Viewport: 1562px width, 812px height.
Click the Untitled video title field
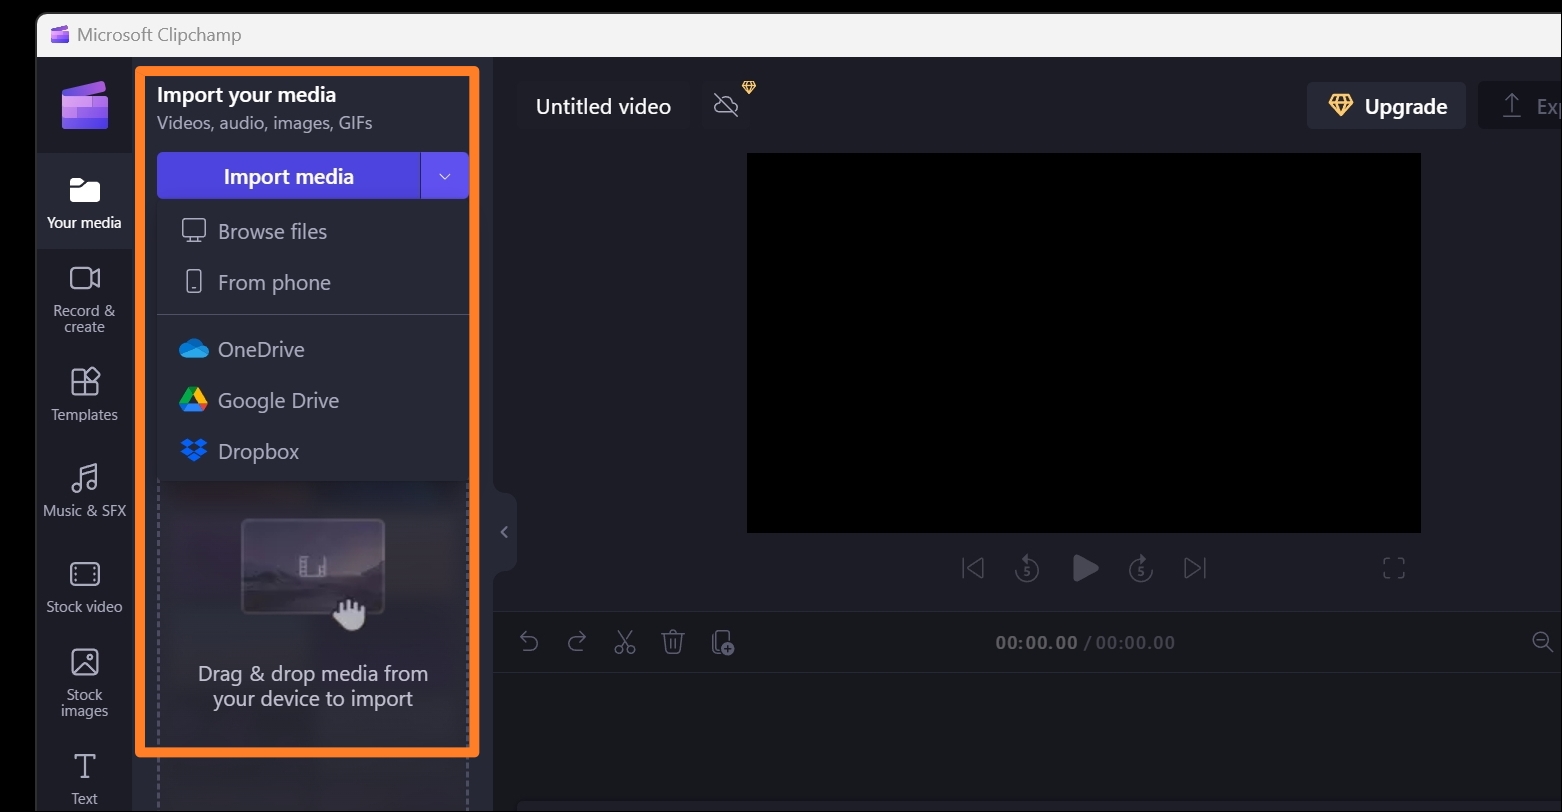603,106
